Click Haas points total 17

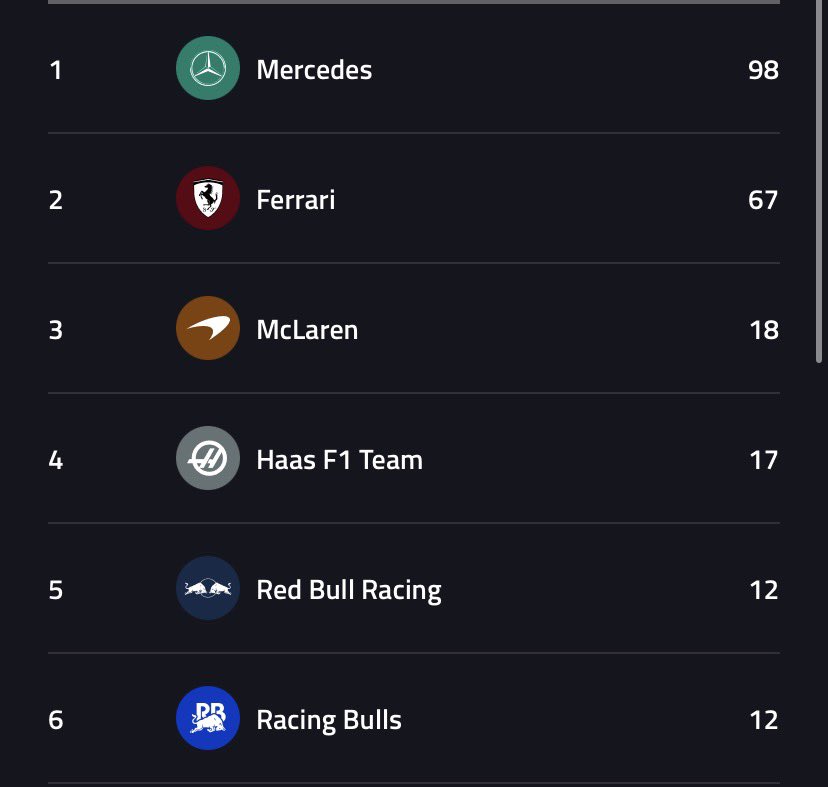tap(764, 460)
